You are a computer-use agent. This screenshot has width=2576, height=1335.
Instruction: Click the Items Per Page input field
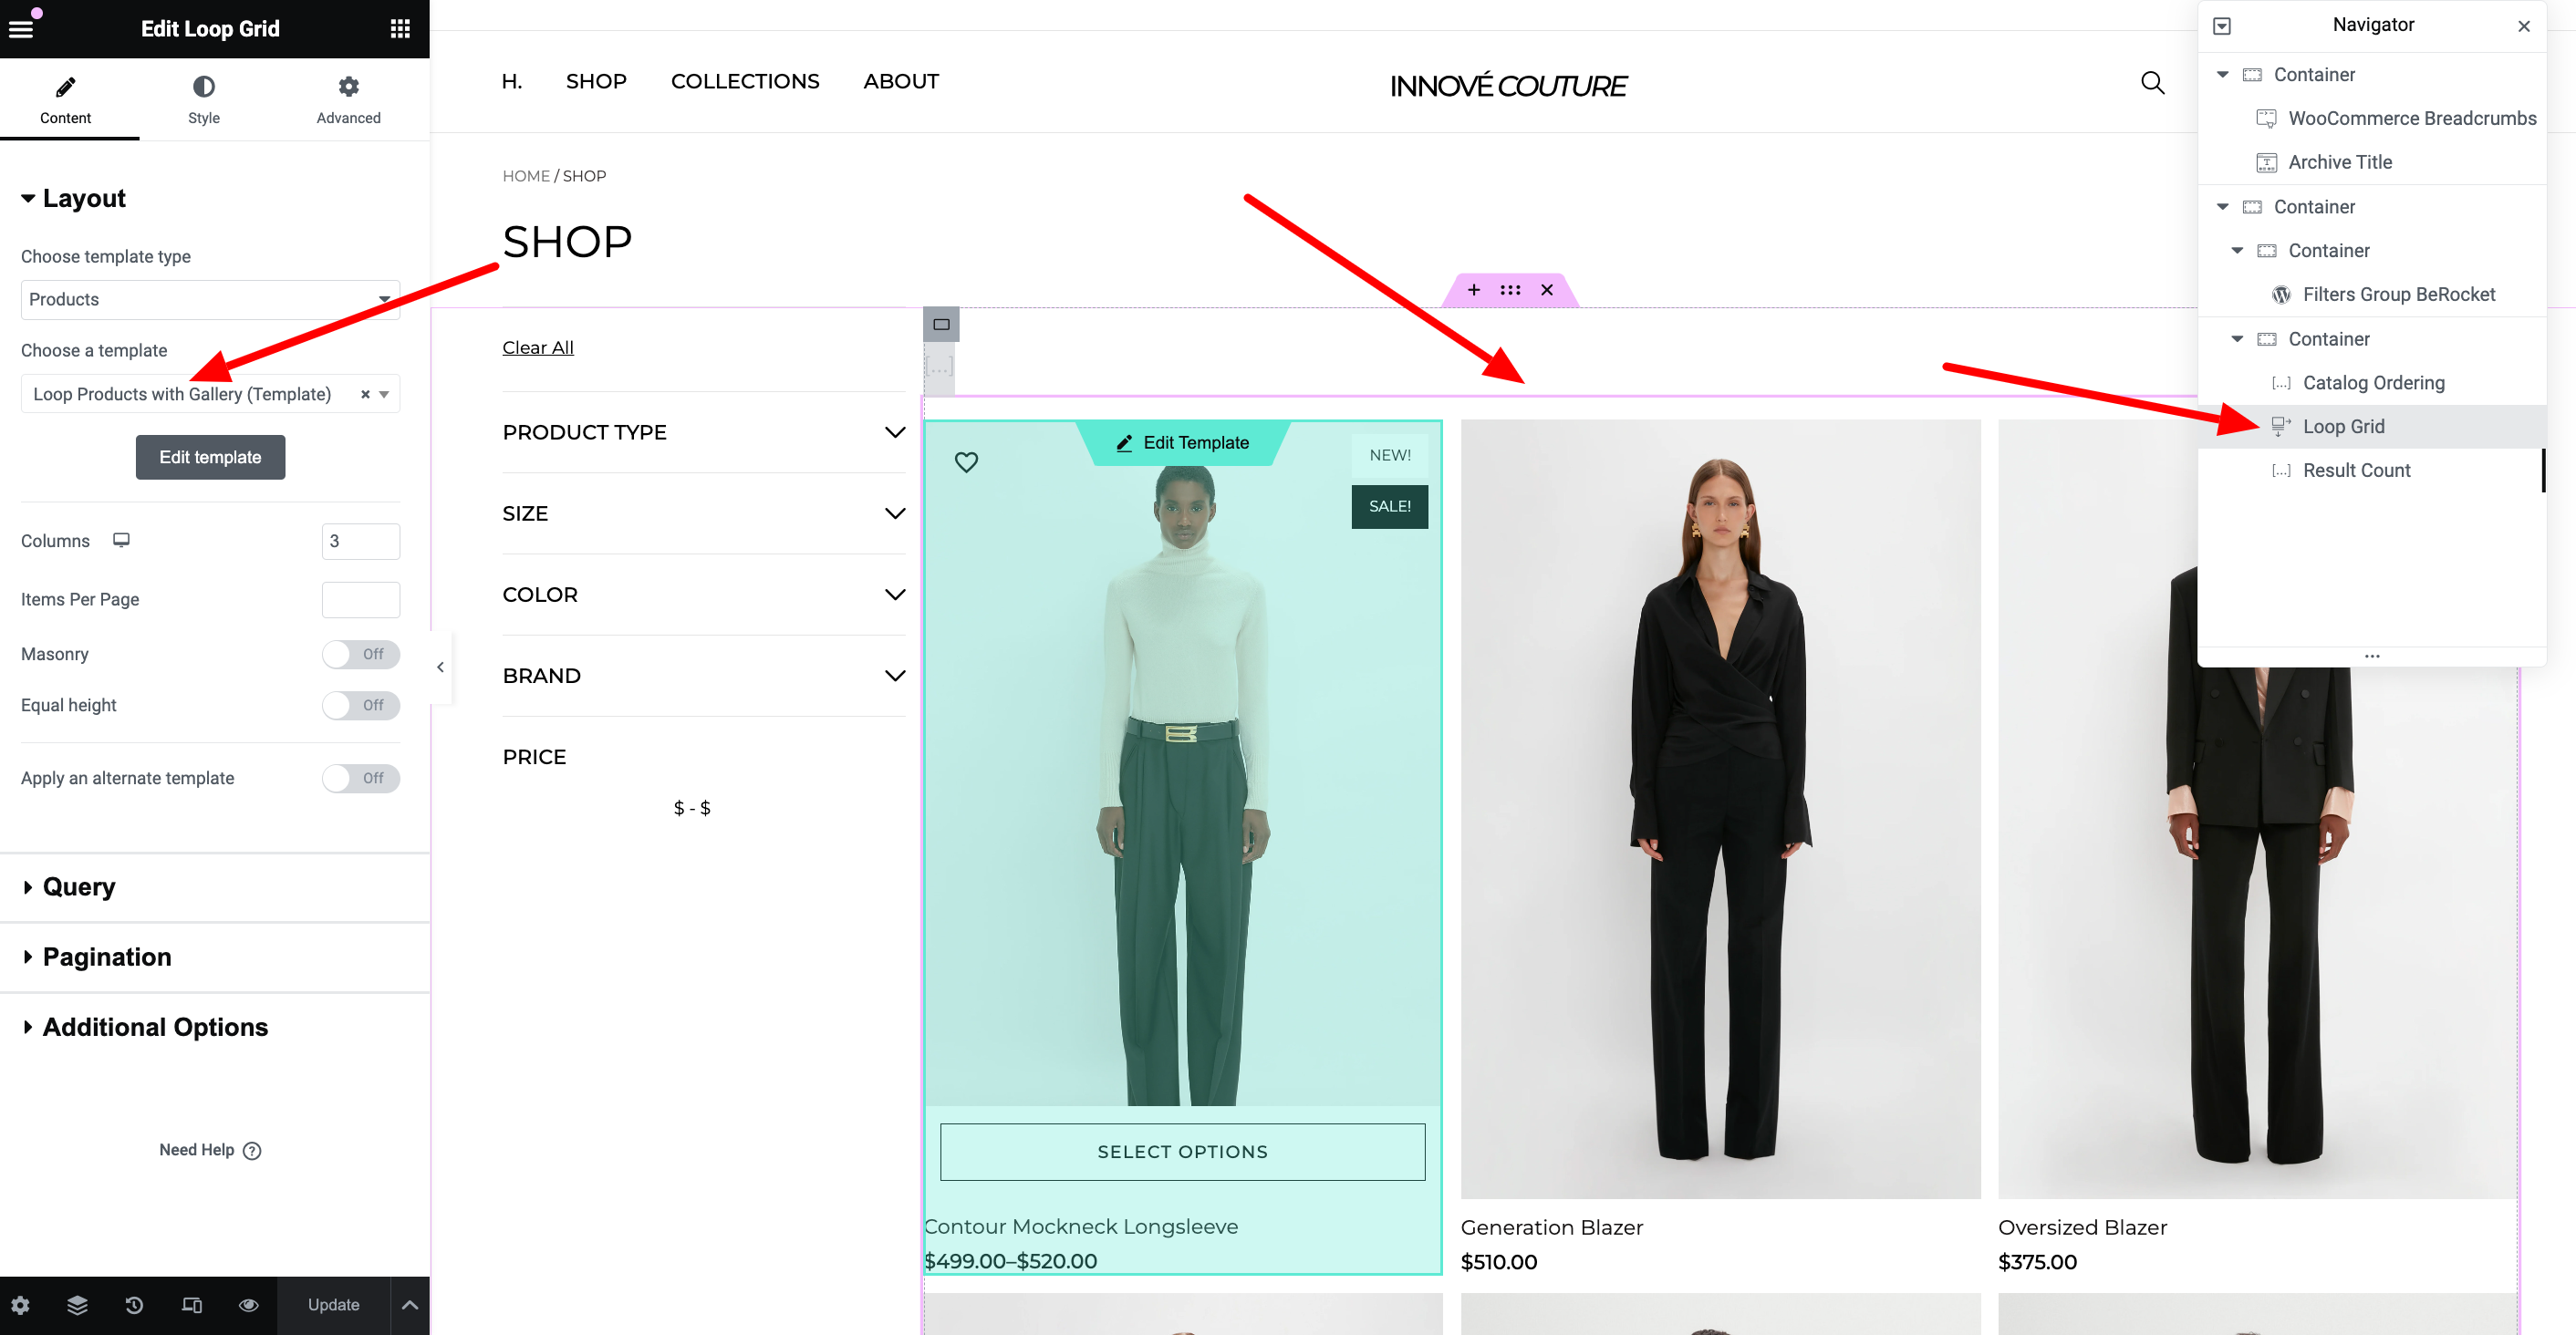(360, 599)
